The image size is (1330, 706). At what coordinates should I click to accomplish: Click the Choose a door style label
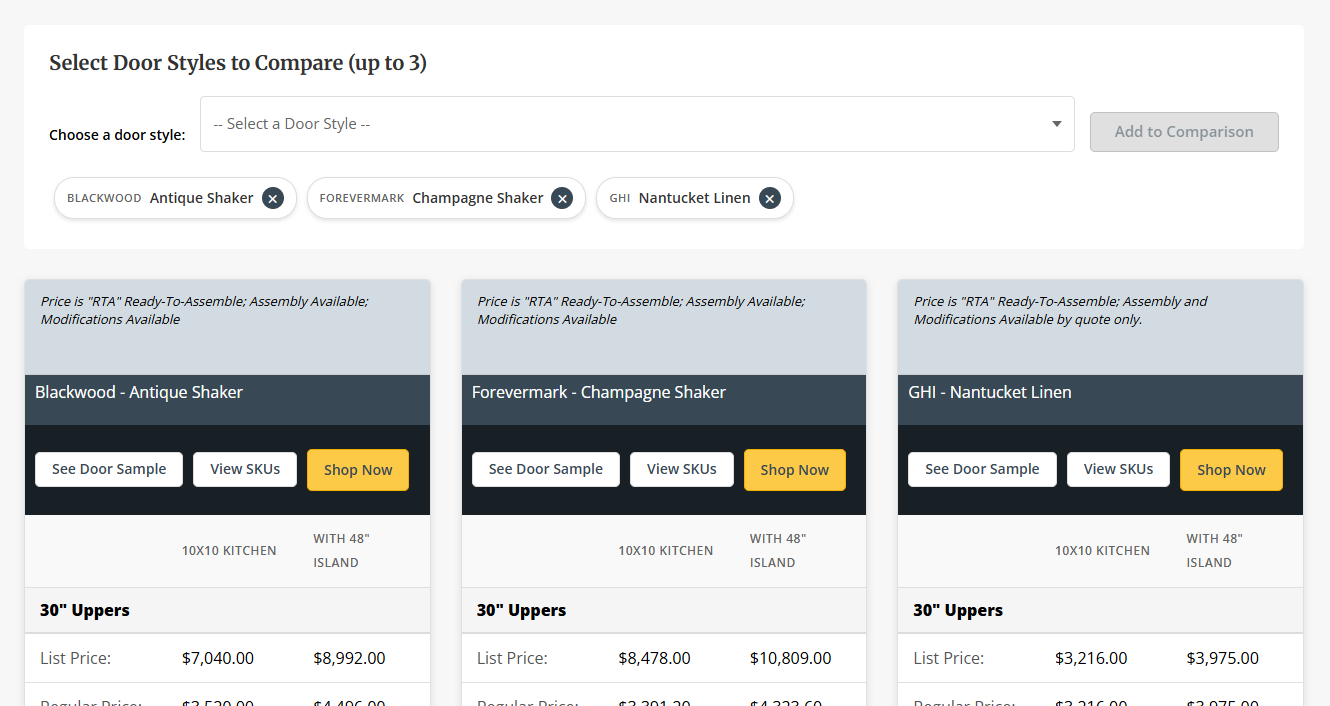pyautogui.click(x=117, y=135)
